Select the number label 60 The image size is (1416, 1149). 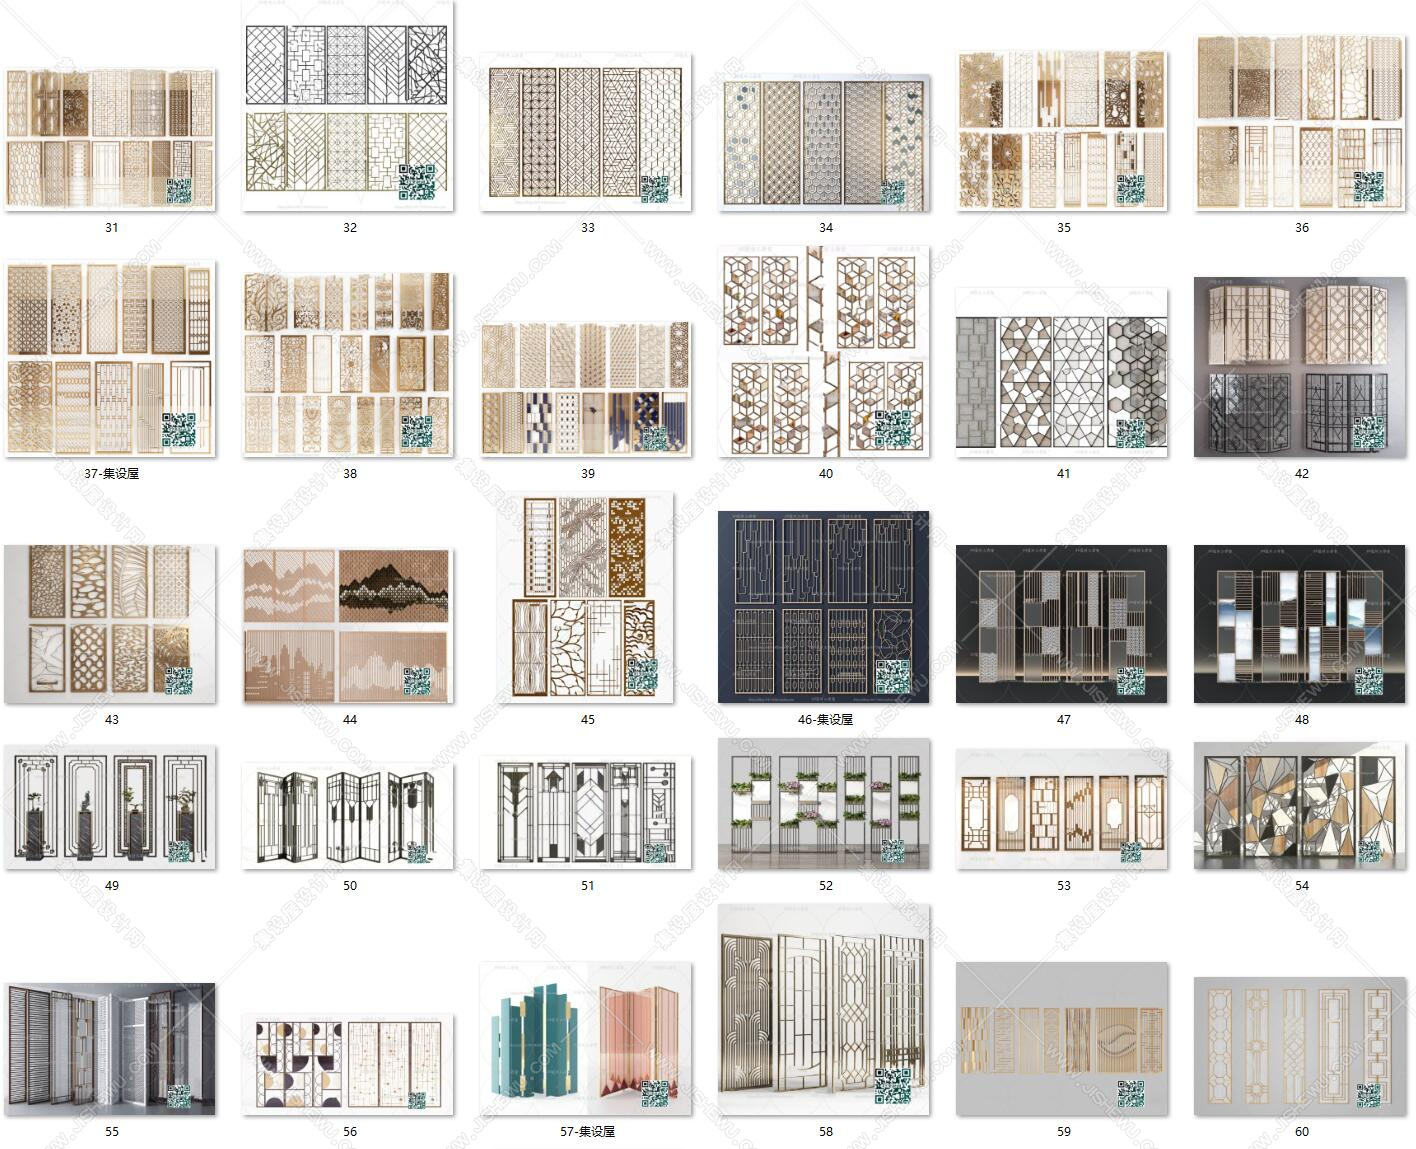pos(1301,1132)
